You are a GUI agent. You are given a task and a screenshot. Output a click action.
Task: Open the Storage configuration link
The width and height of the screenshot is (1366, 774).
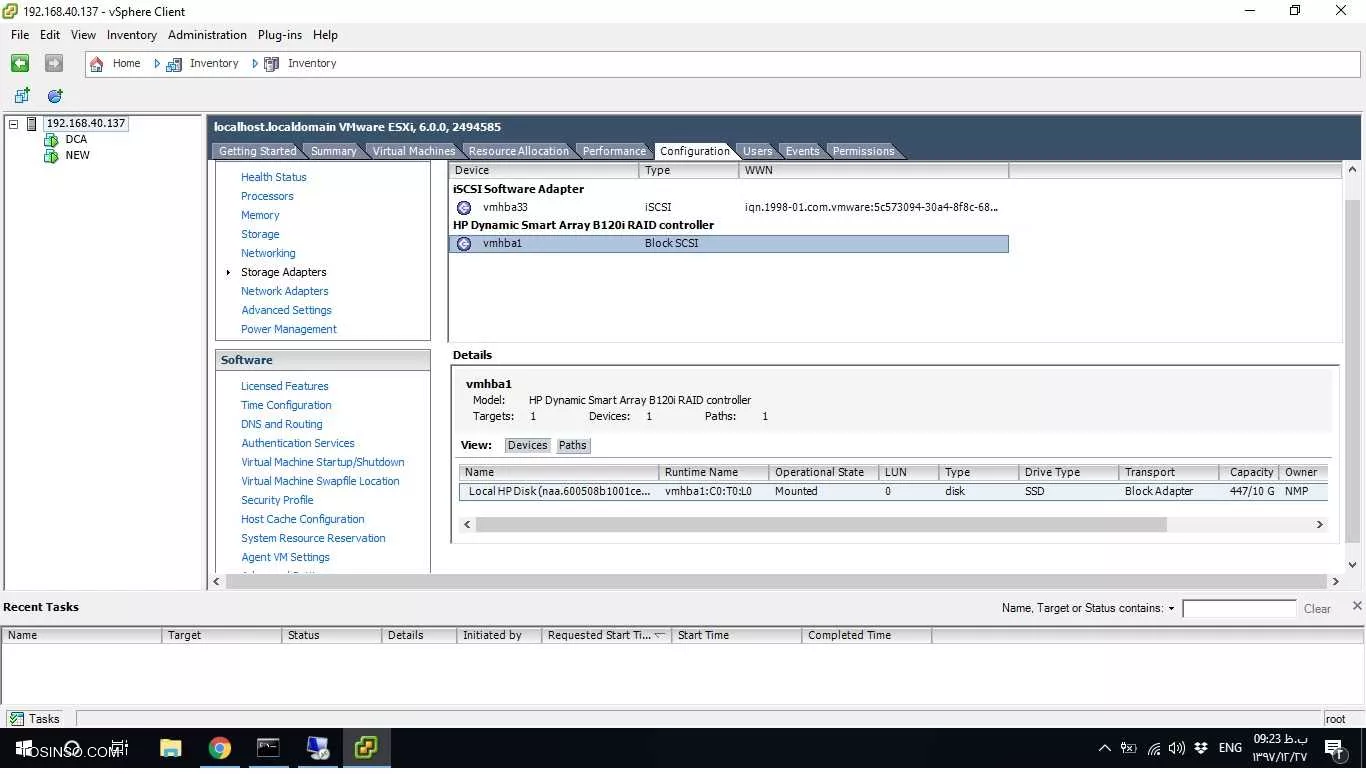260,234
